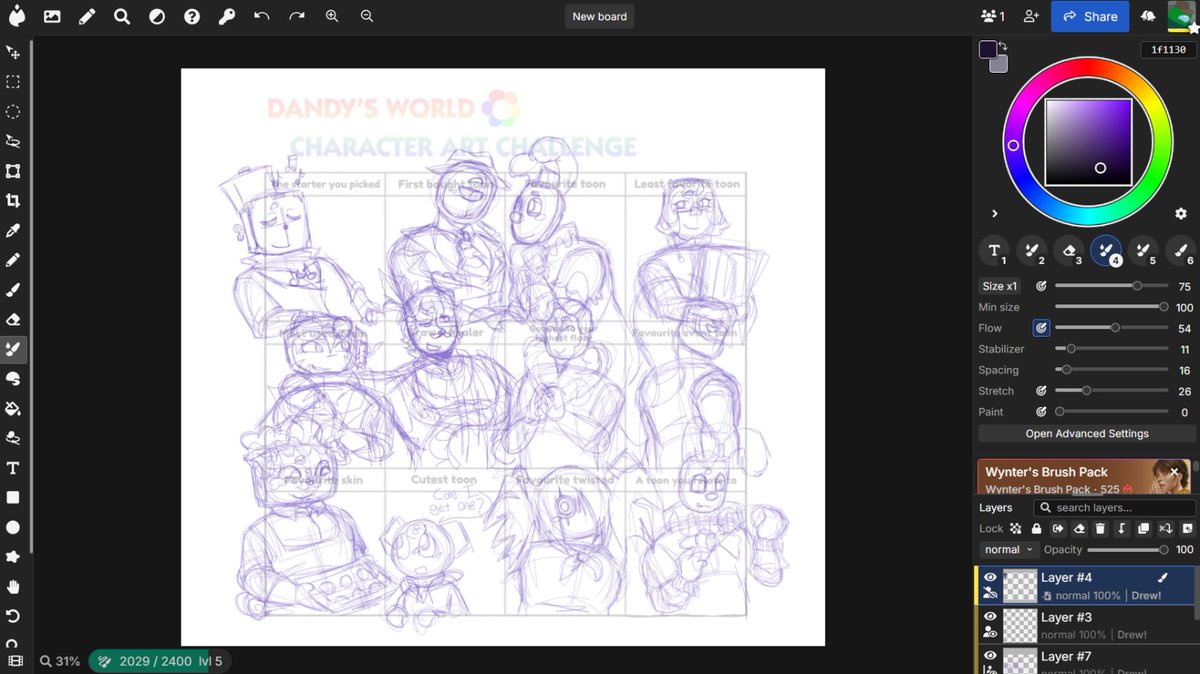Viewport: 1200px width, 674px height.
Task: Select the rectangular selection tool
Action: click(x=13, y=82)
